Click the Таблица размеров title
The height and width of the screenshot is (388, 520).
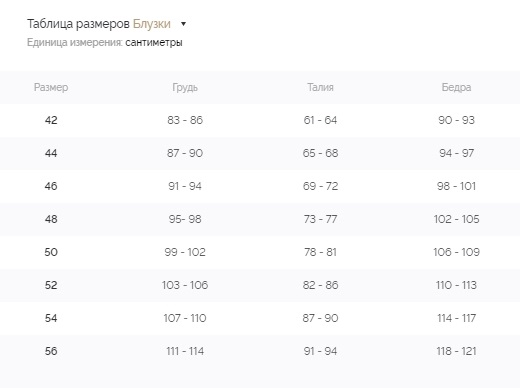pyautogui.click(x=78, y=24)
